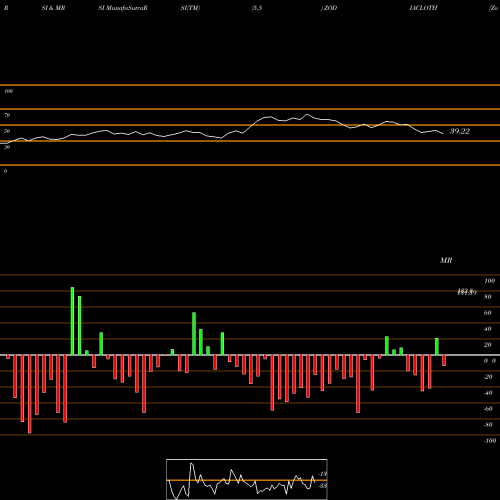Click the RSI axis label 70

coord(7,115)
